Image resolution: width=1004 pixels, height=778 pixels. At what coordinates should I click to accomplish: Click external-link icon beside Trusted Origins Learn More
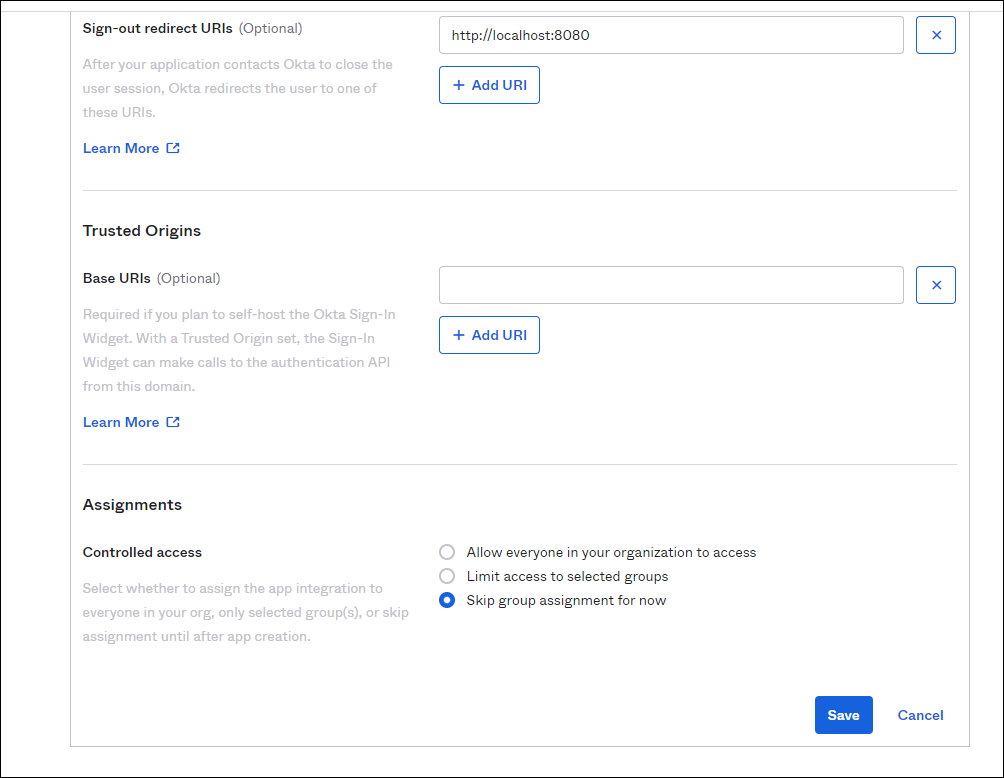173,422
